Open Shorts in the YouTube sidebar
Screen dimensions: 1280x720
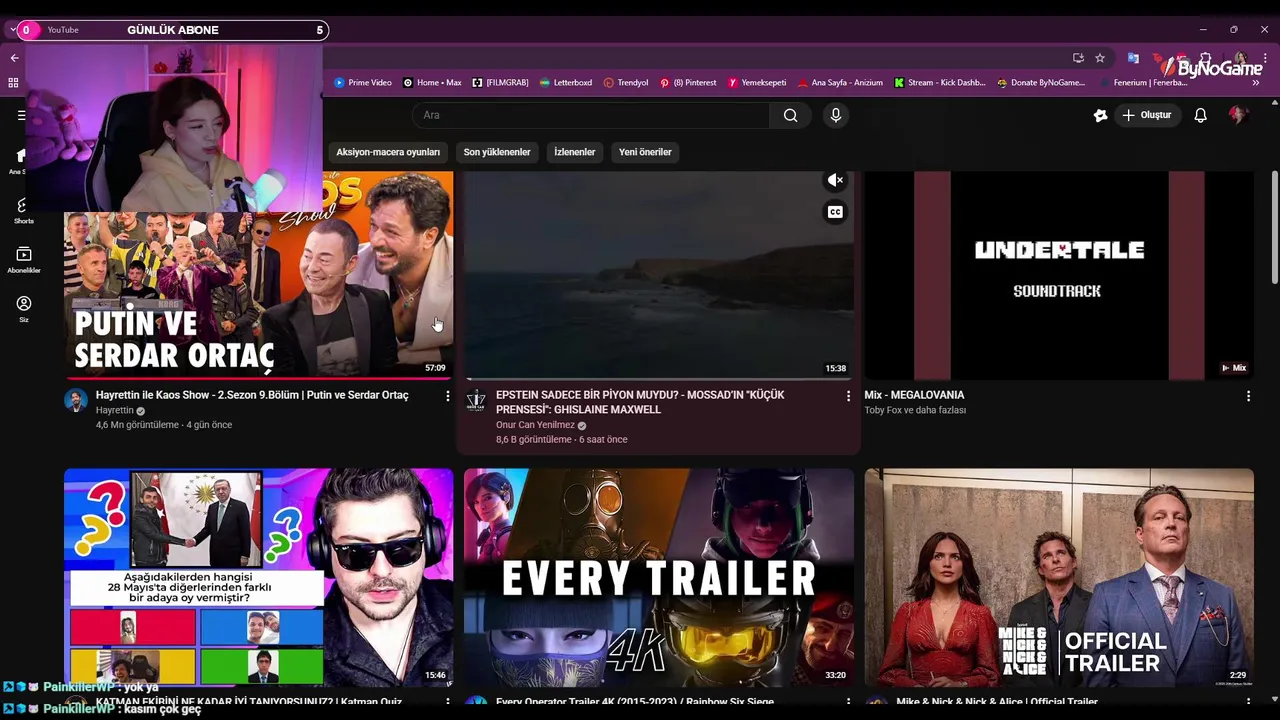point(24,210)
